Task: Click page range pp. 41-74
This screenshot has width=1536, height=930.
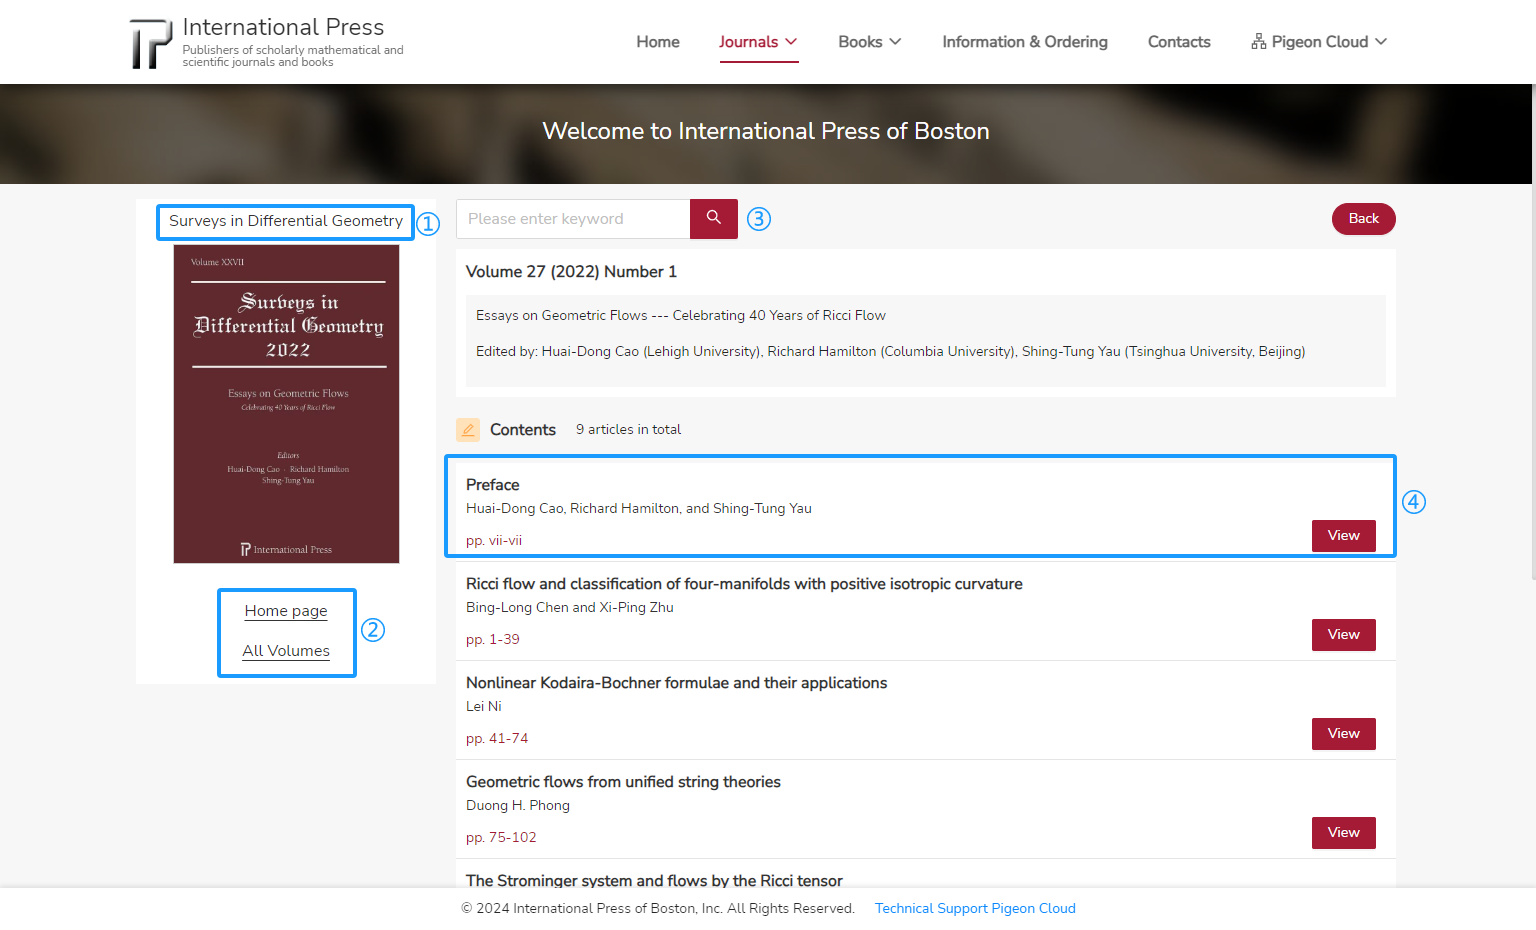Action: 497,739
